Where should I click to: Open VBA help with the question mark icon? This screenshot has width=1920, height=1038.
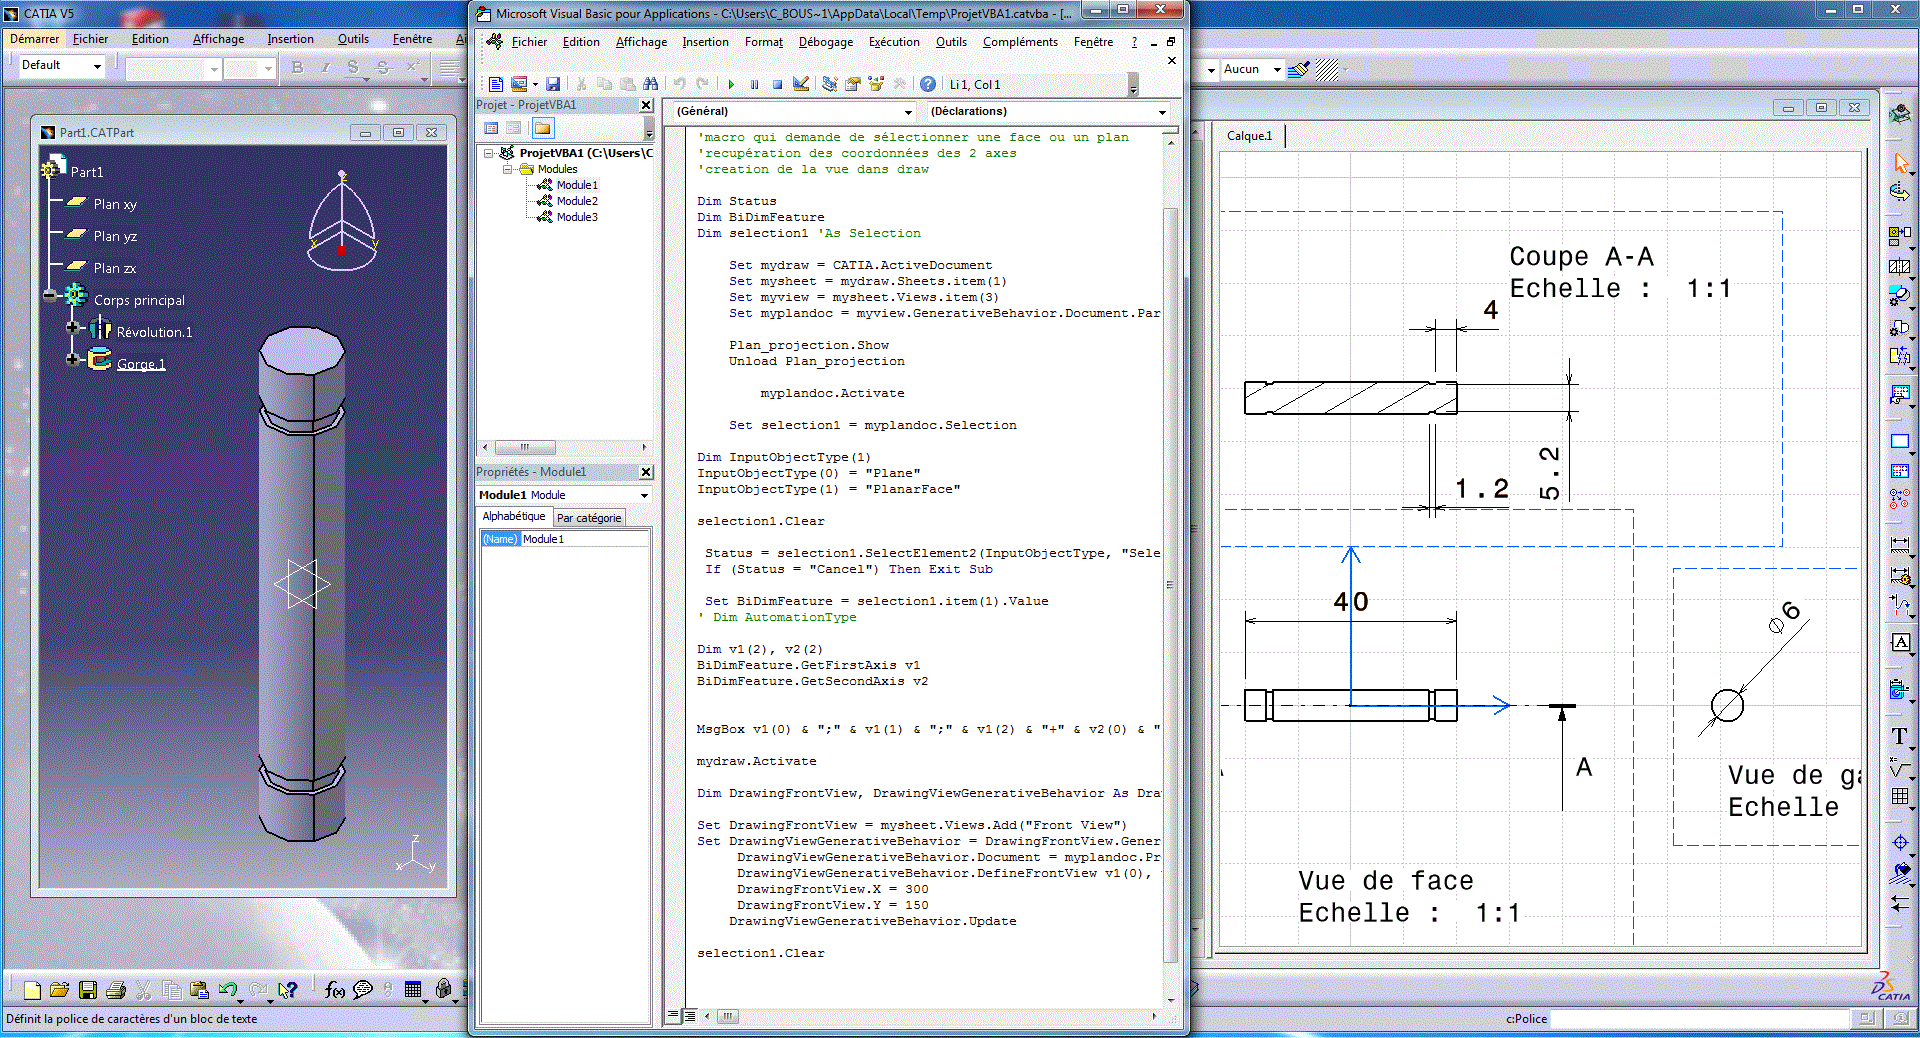[928, 85]
